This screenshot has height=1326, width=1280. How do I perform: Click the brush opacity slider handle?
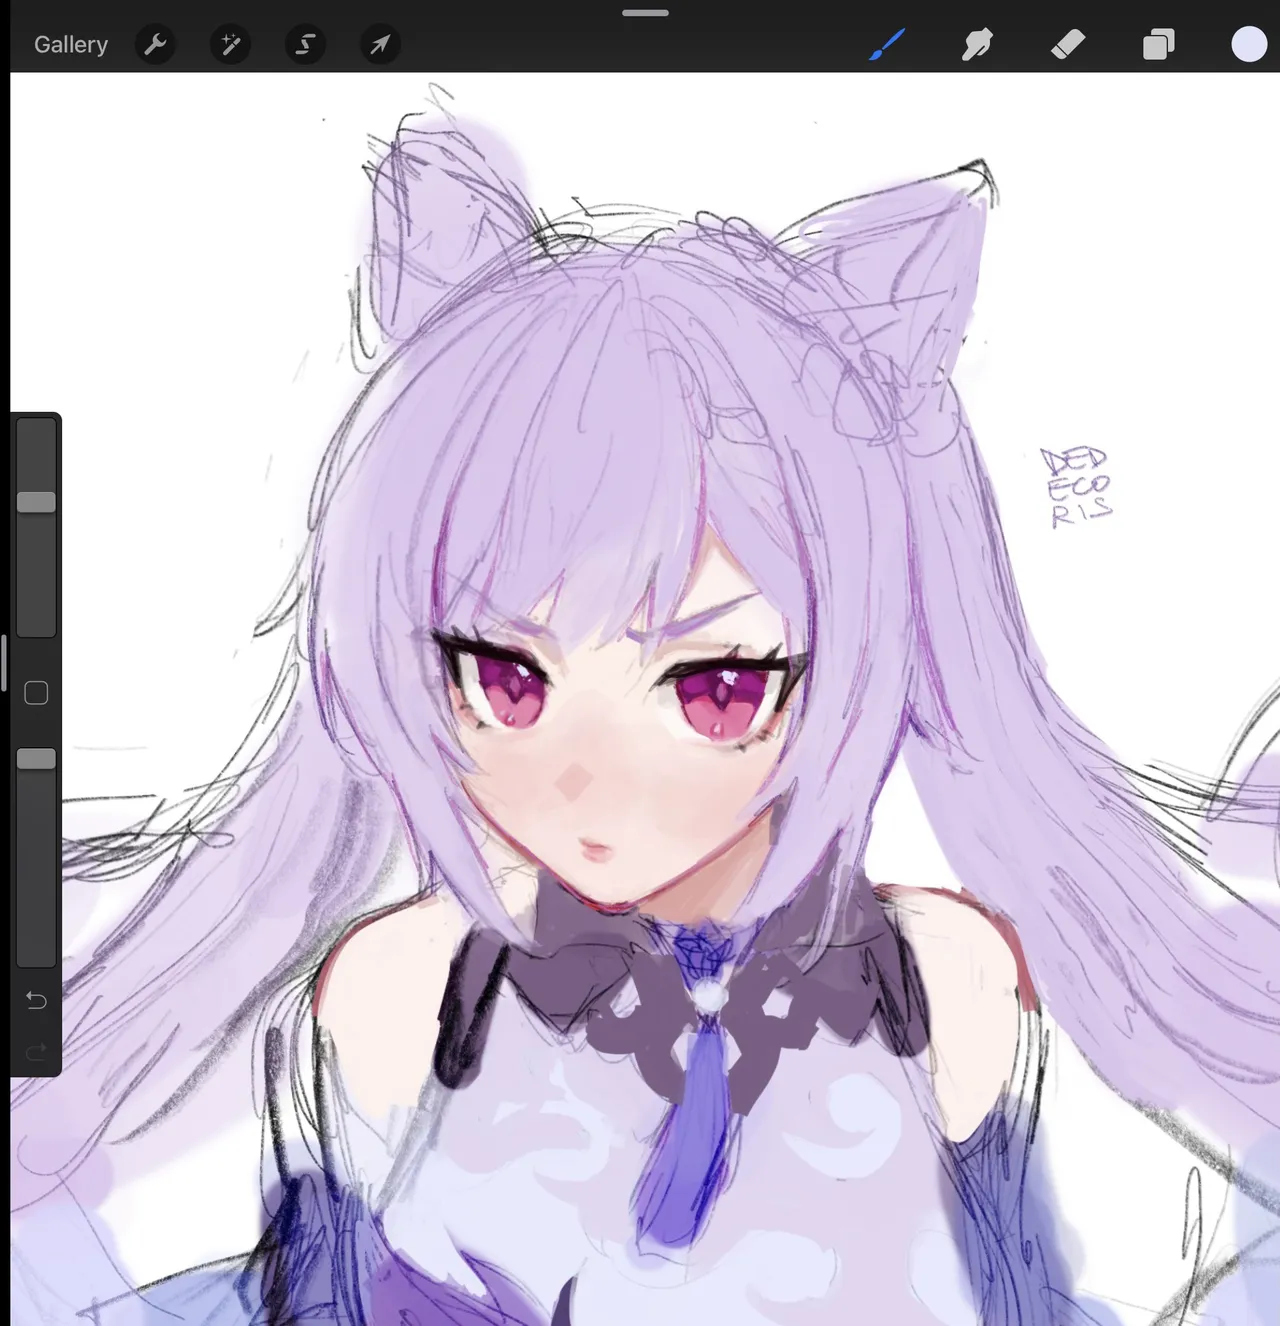pos(36,759)
